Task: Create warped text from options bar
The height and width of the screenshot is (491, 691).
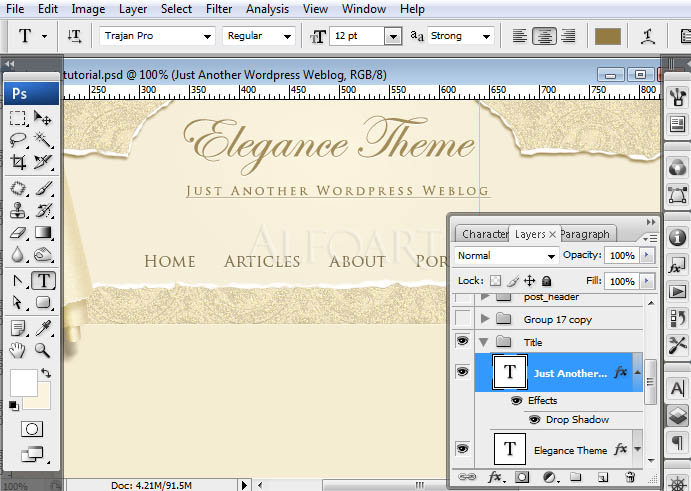Action: pyautogui.click(x=647, y=36)
